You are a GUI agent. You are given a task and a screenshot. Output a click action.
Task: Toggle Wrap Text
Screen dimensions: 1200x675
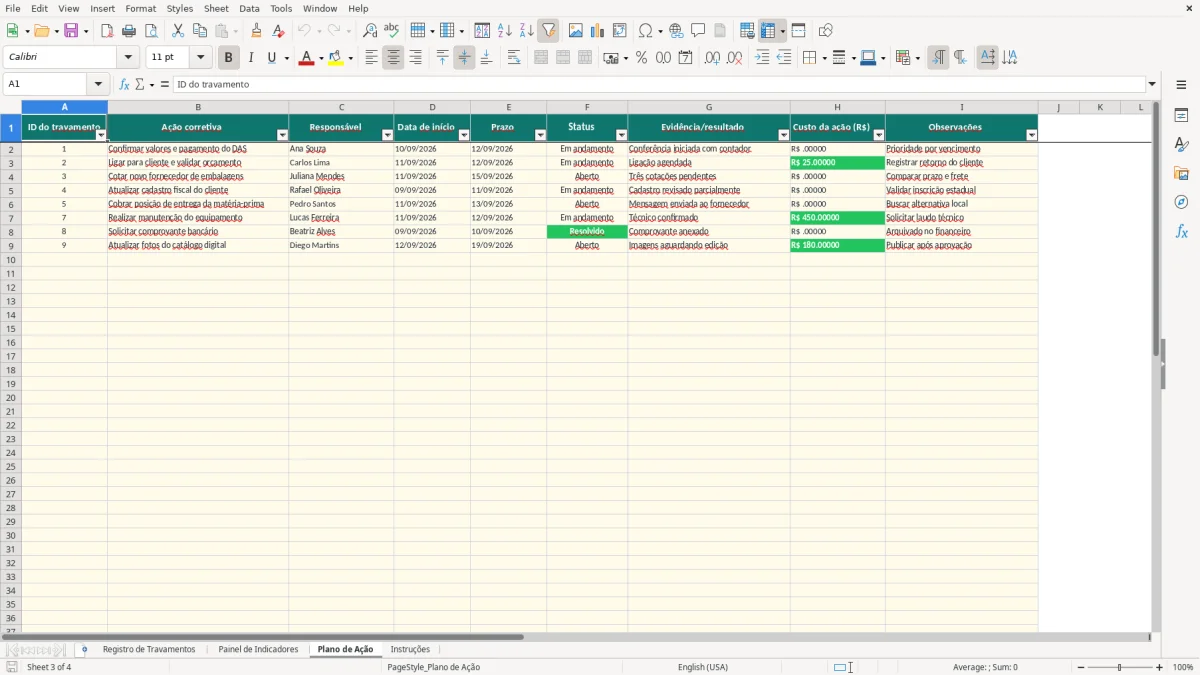514,58
